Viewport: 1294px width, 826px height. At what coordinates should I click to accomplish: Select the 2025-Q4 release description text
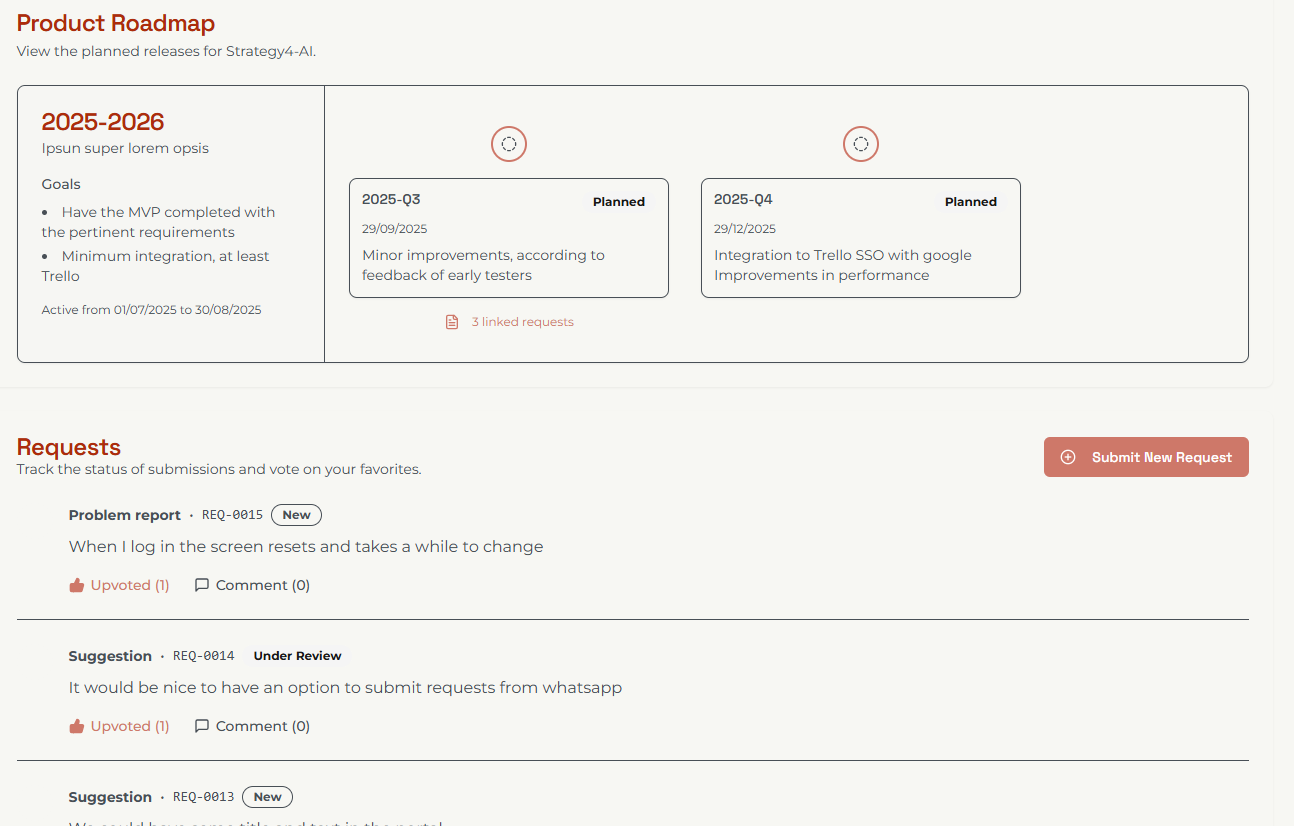point(842,265)
